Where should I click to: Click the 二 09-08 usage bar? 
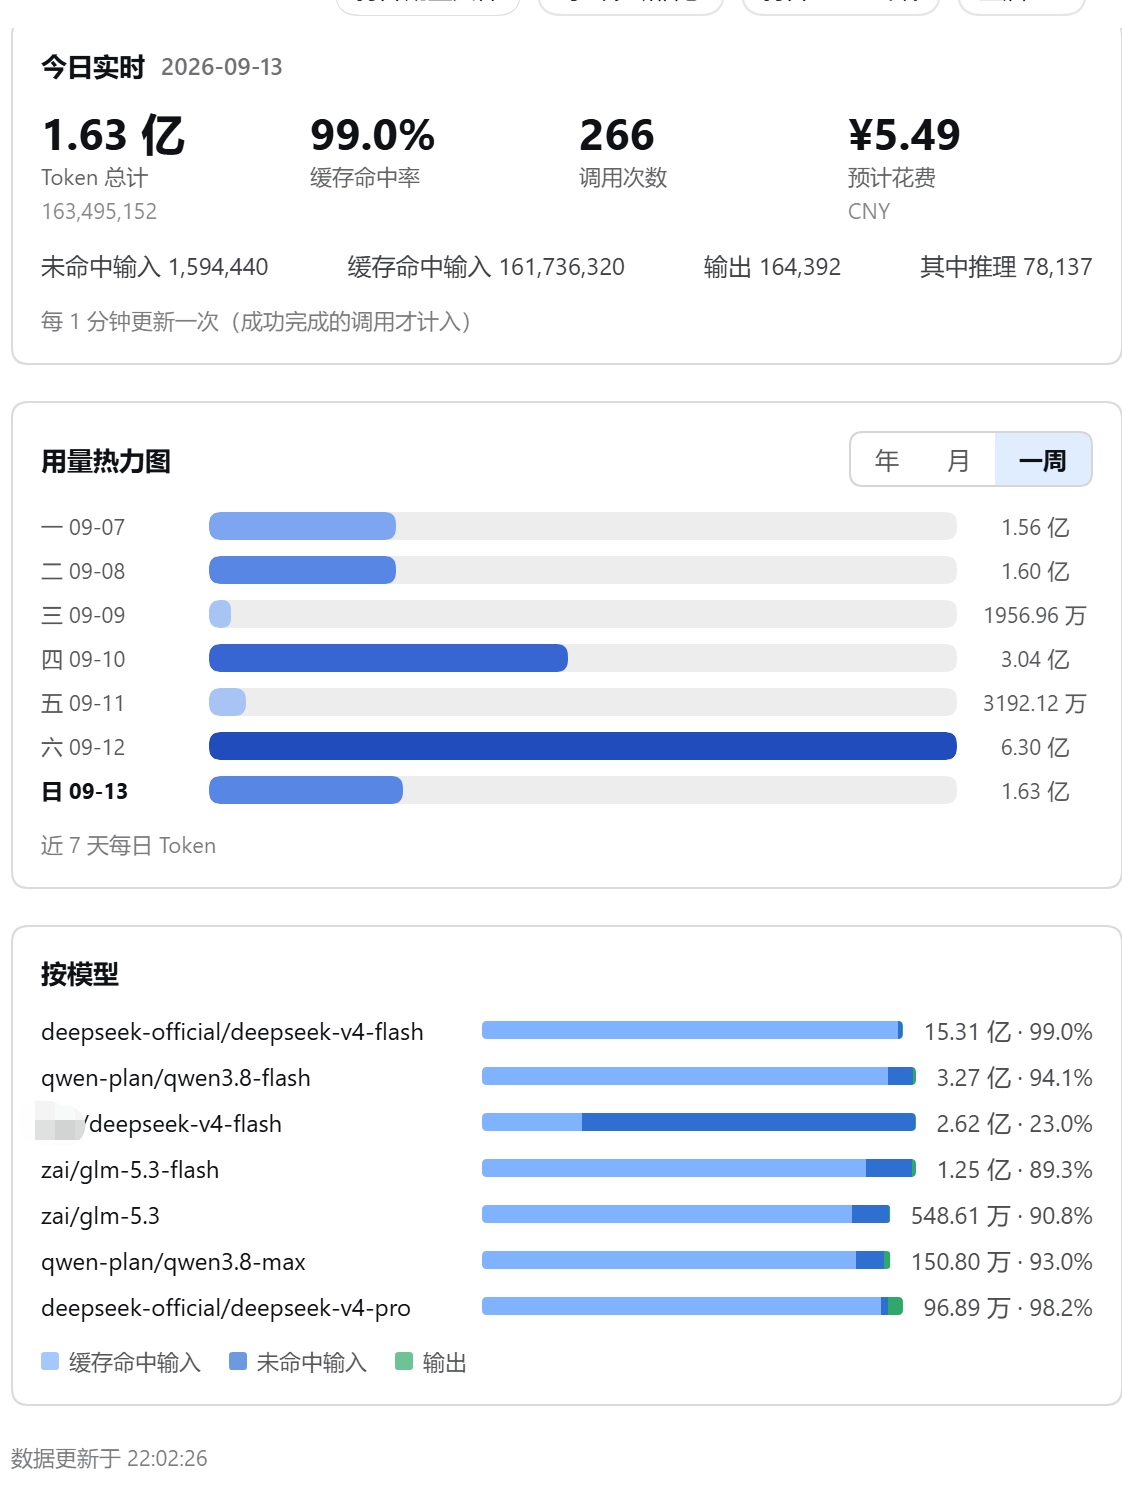582,570
